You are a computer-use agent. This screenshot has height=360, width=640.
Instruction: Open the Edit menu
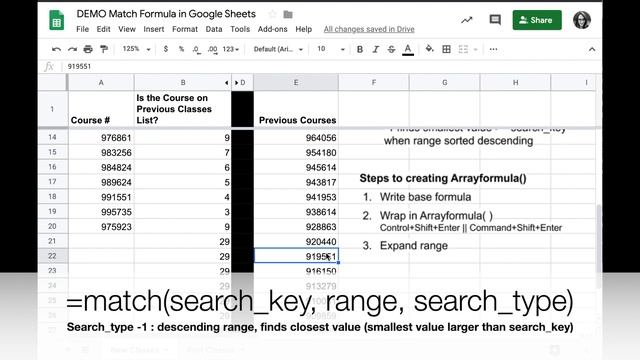point(103,29)
